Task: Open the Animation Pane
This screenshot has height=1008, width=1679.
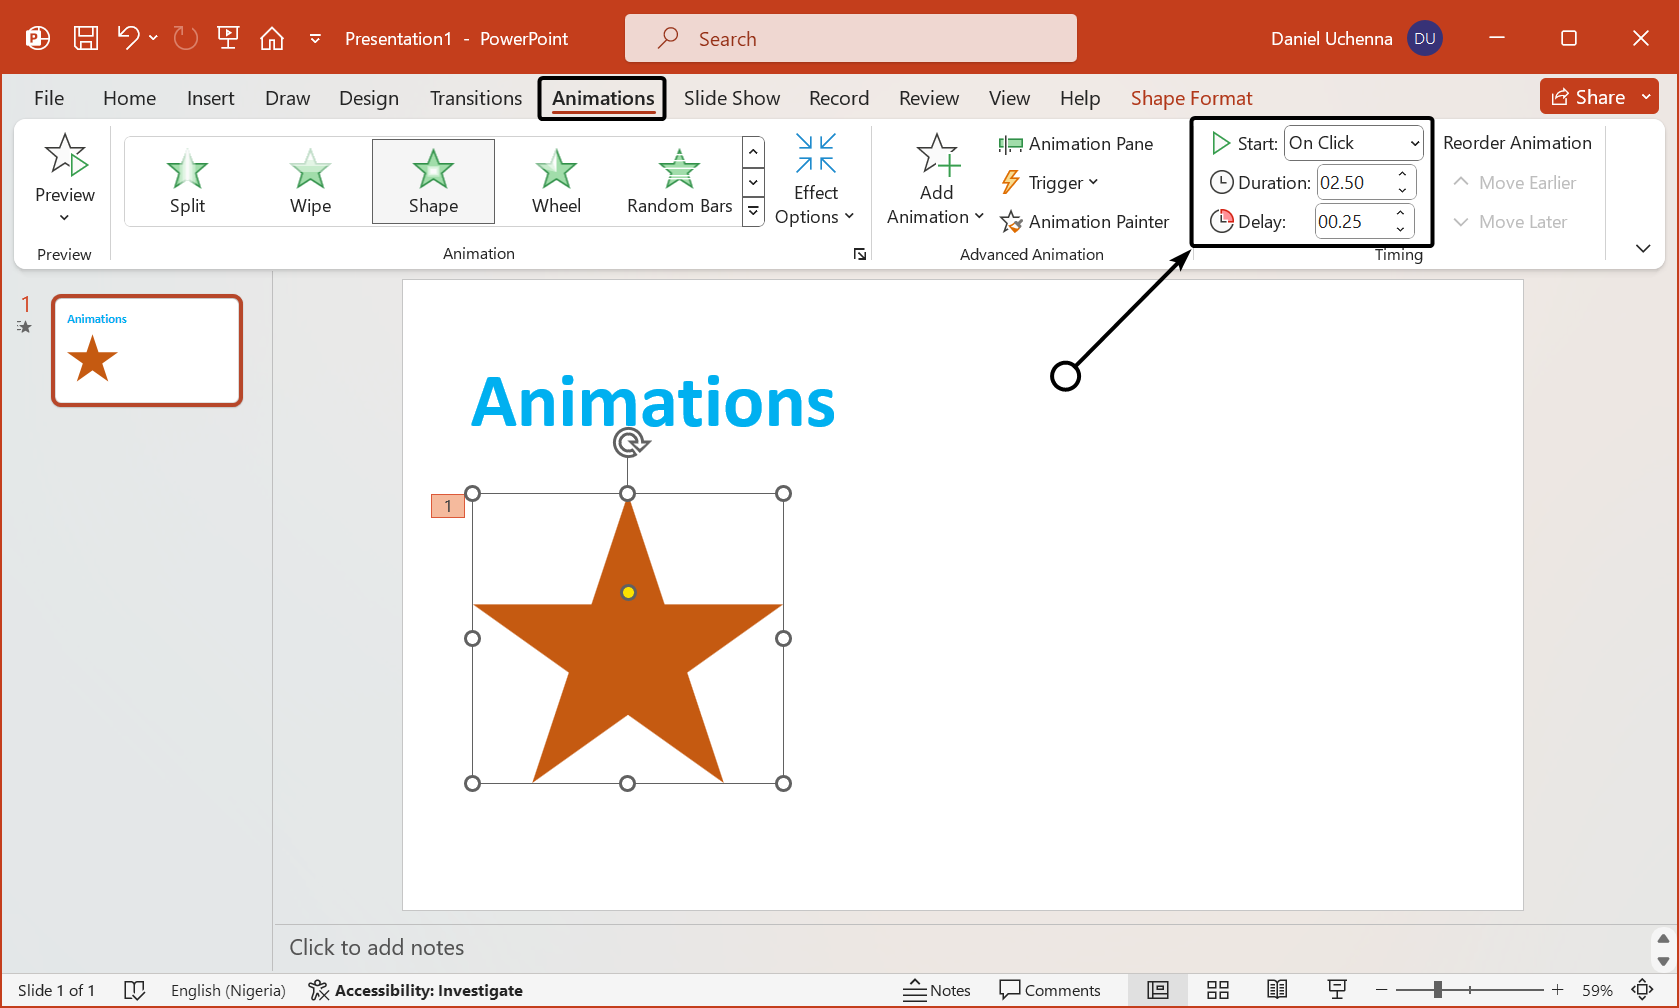Action: [x=1078, y=143]
